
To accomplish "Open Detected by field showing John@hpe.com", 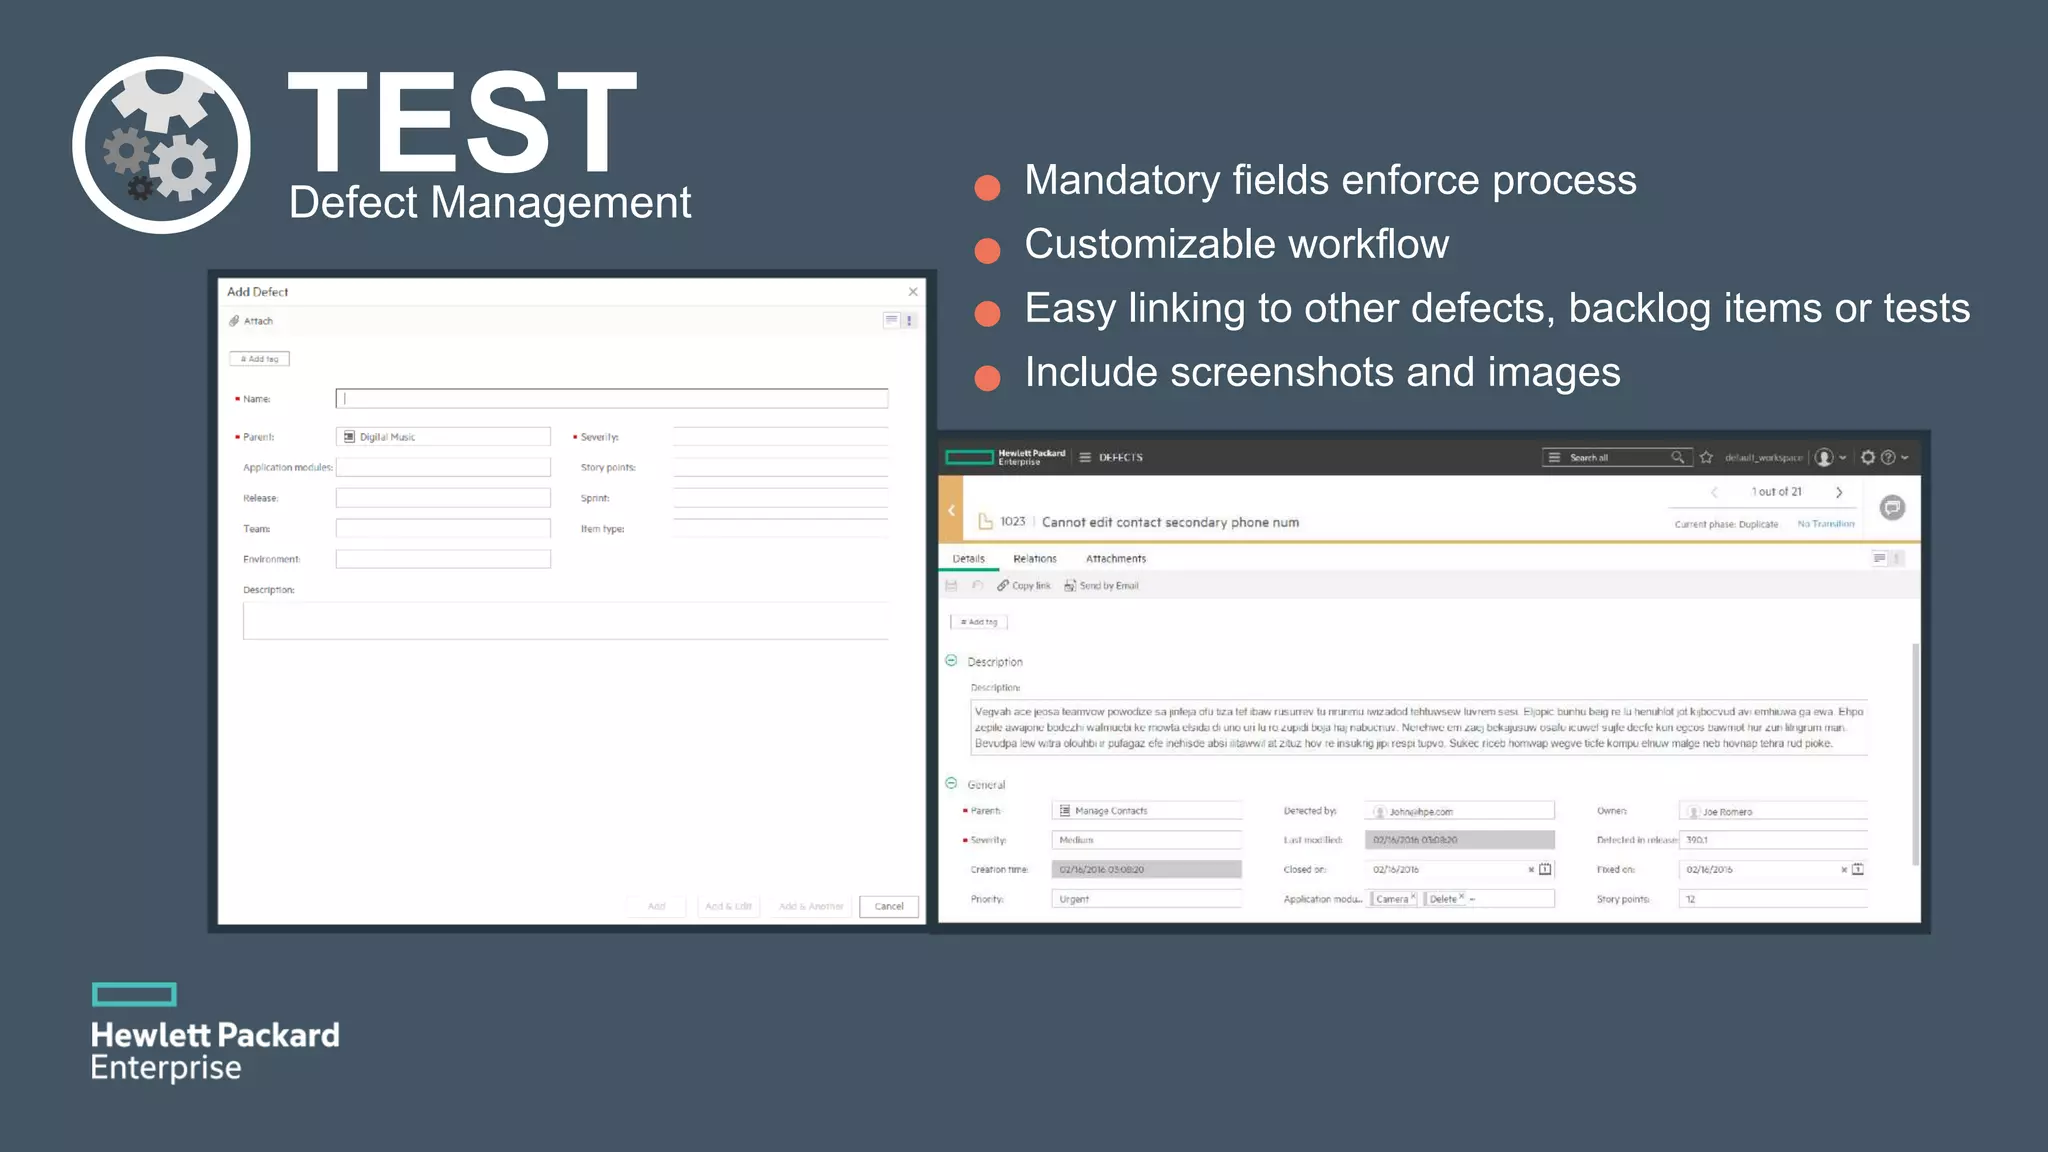I will (1459, 811).
